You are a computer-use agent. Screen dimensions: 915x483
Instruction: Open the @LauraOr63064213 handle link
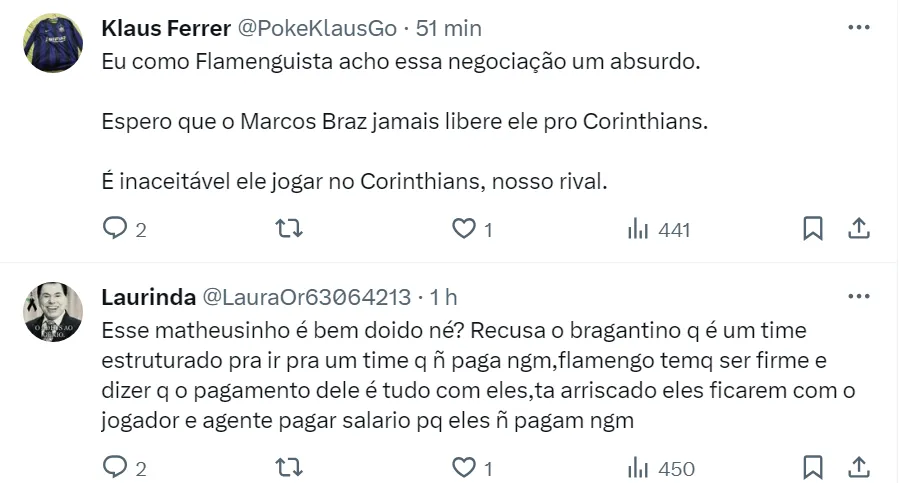(307, 296)
